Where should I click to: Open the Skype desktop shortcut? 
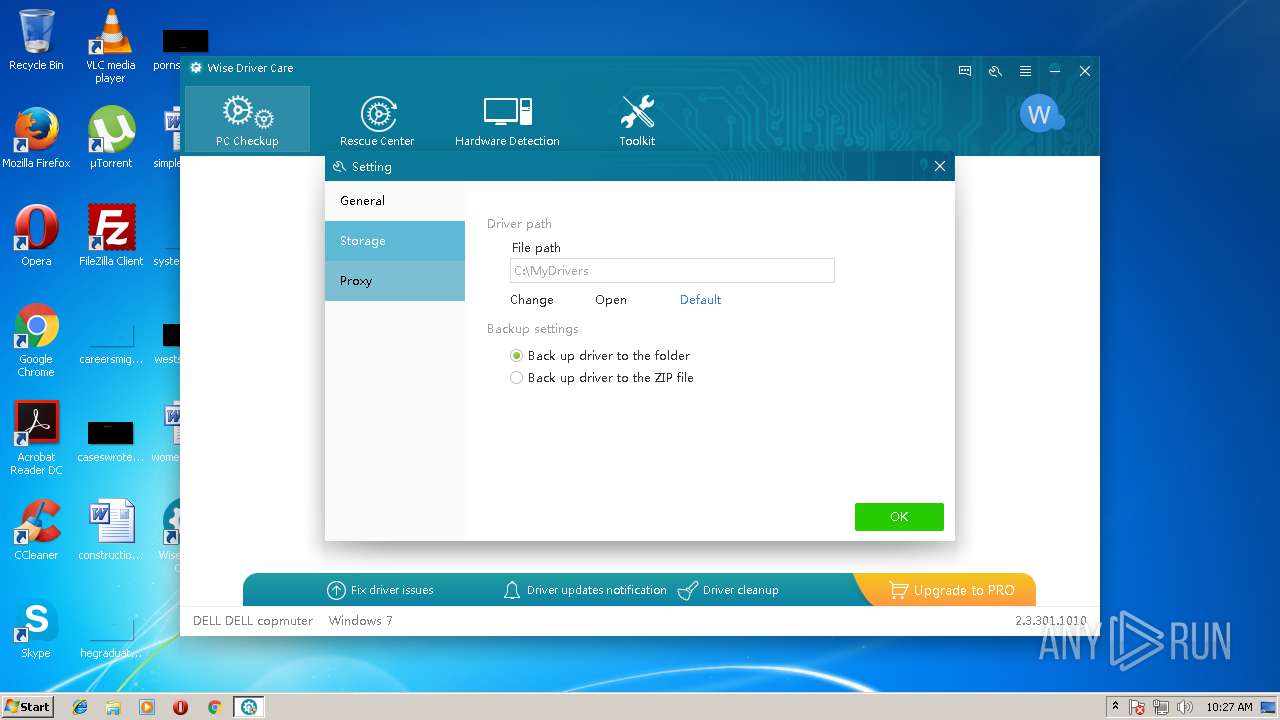(36, 628)
